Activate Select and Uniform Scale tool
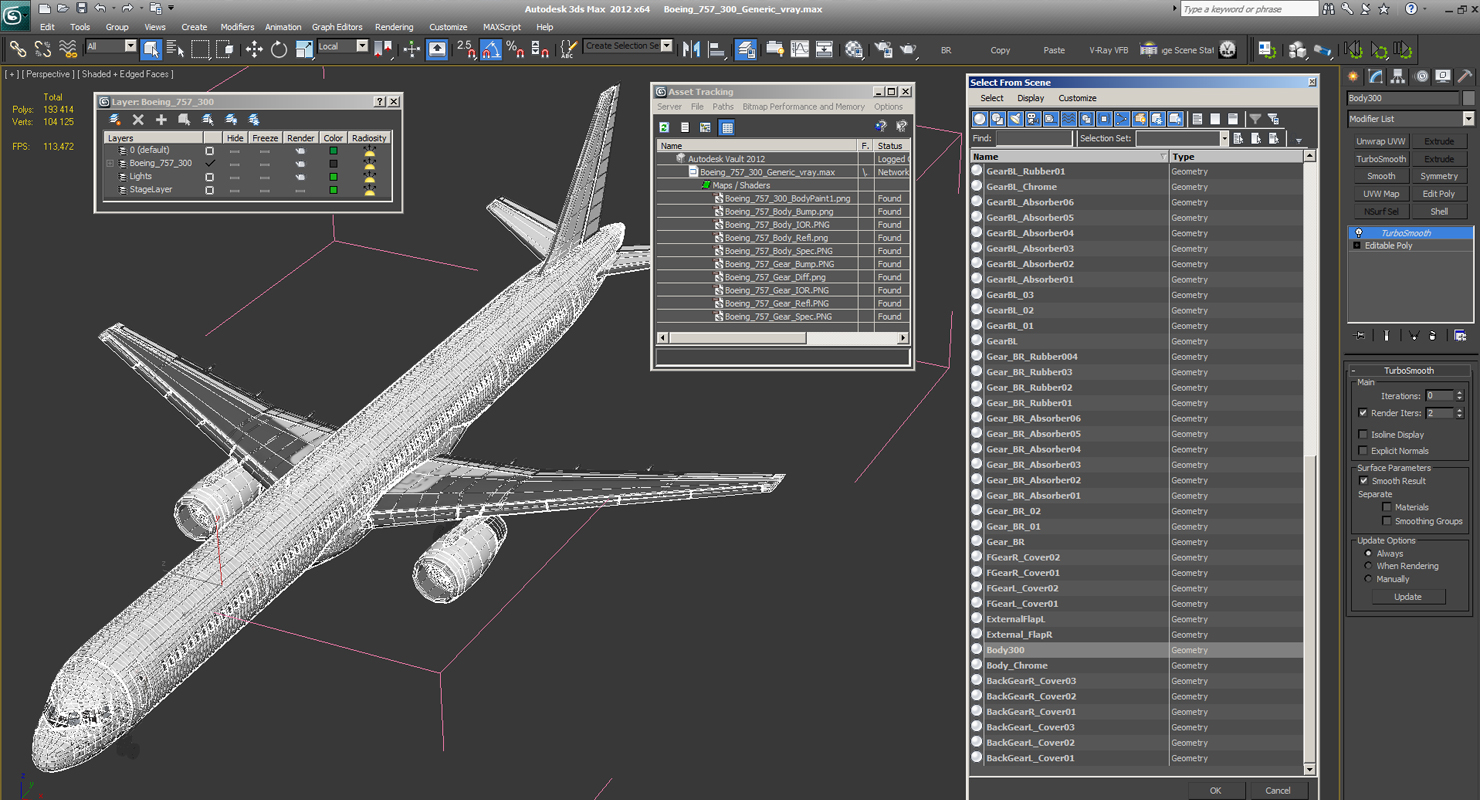 point(304,48)
